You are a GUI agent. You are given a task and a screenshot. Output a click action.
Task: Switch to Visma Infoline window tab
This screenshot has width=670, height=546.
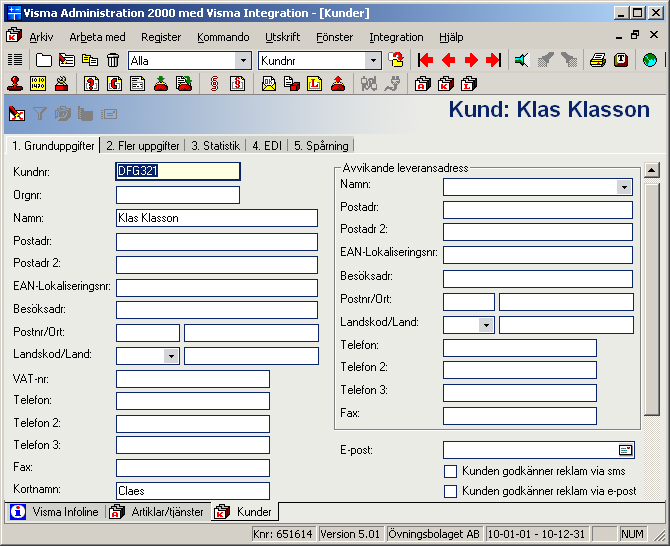(x=54, y=511)
